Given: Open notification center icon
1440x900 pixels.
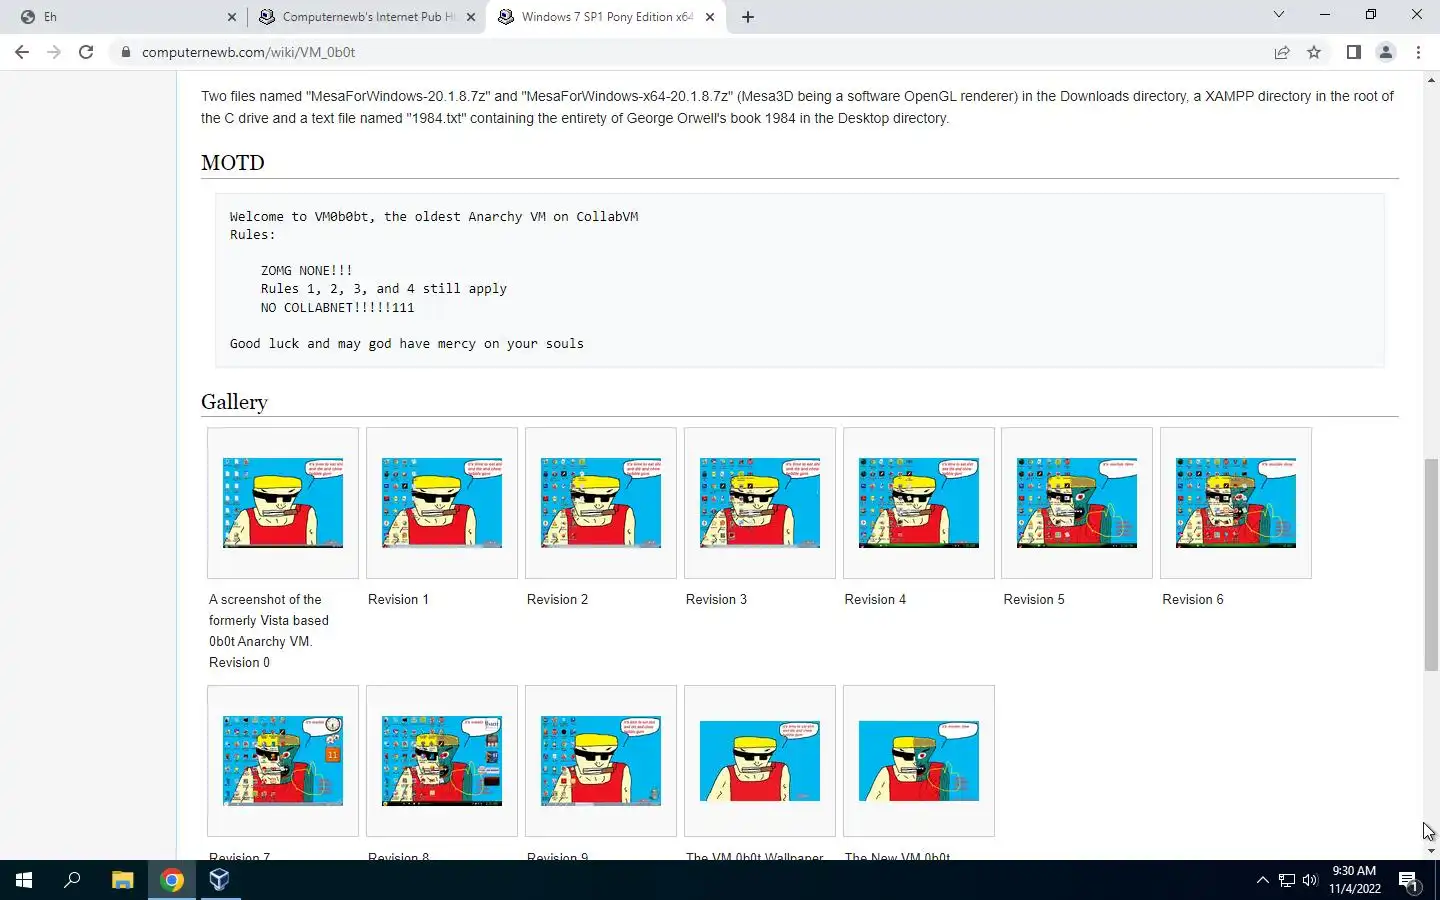Looking at the screenshot, I should pos(1408,880).
